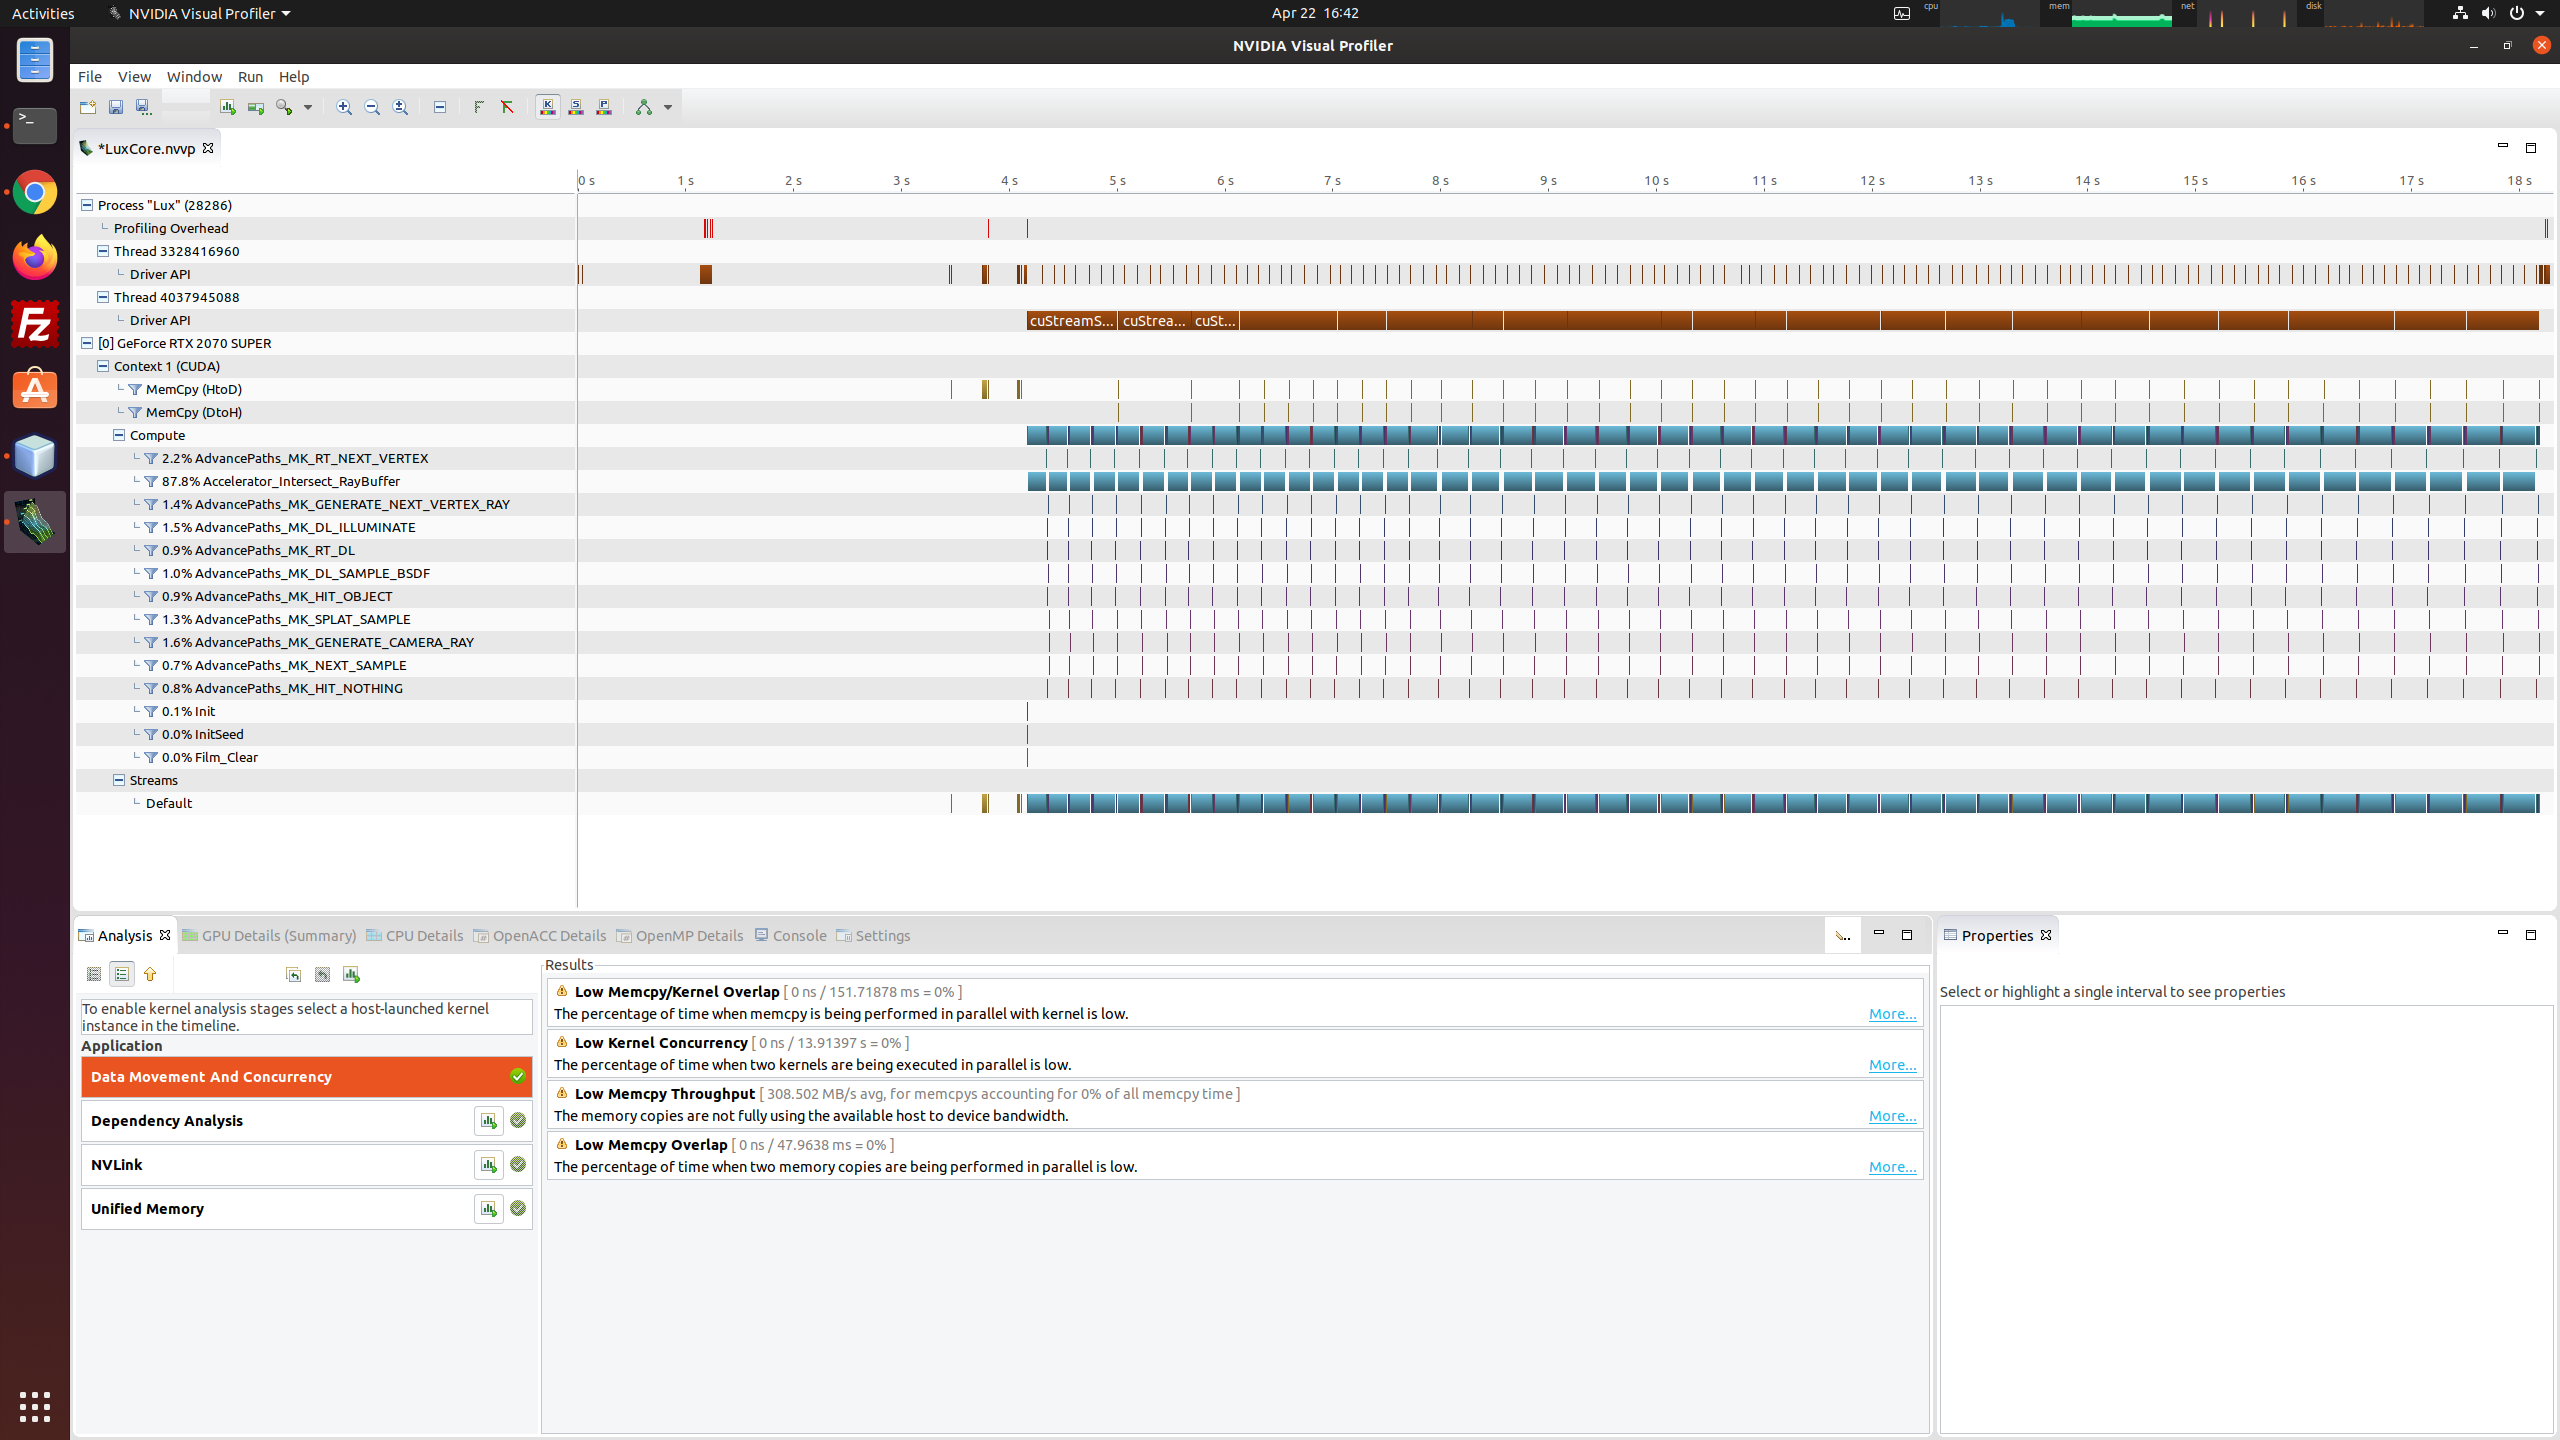Screen dimensions: 2560x1440
Task: Toggle the K color-by-kernel button
Action: (548, 107)
